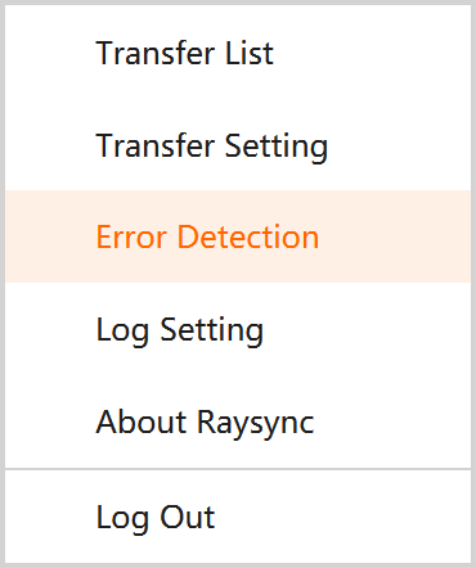Screen dimensions: 476x568
Task: Choose the highlighted Error Detection item
Action: pos(238,237)
